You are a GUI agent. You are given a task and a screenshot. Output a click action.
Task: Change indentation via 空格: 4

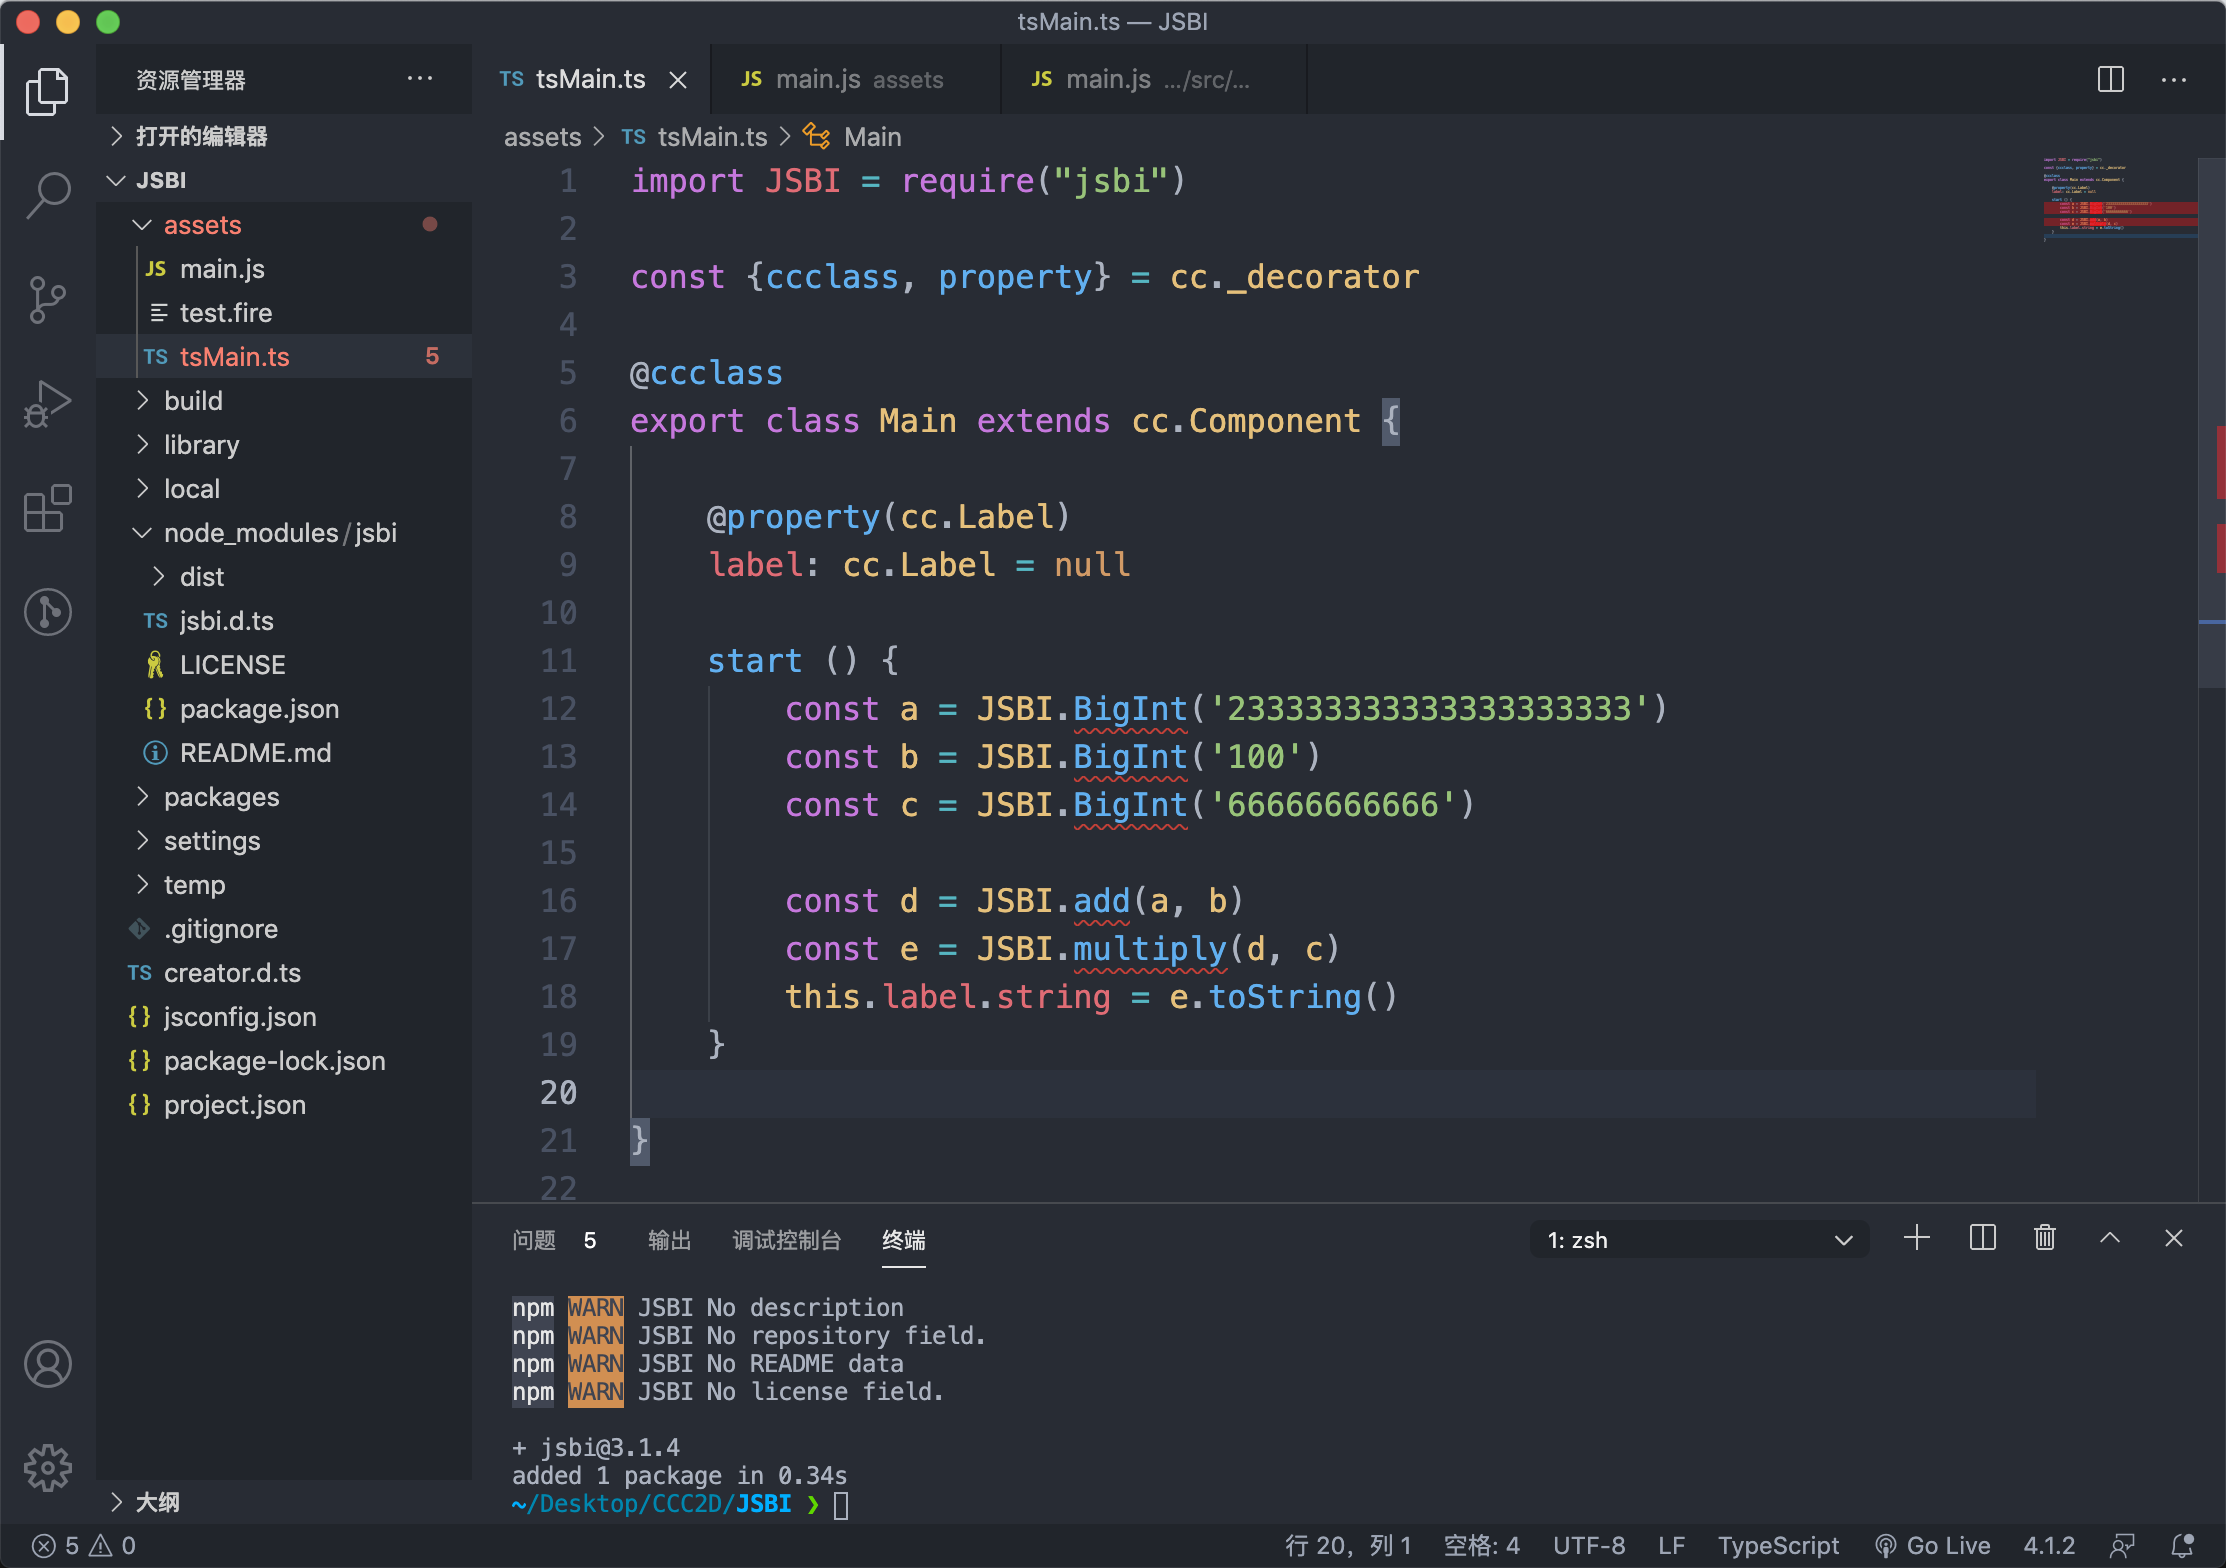click(1481, 1546)
